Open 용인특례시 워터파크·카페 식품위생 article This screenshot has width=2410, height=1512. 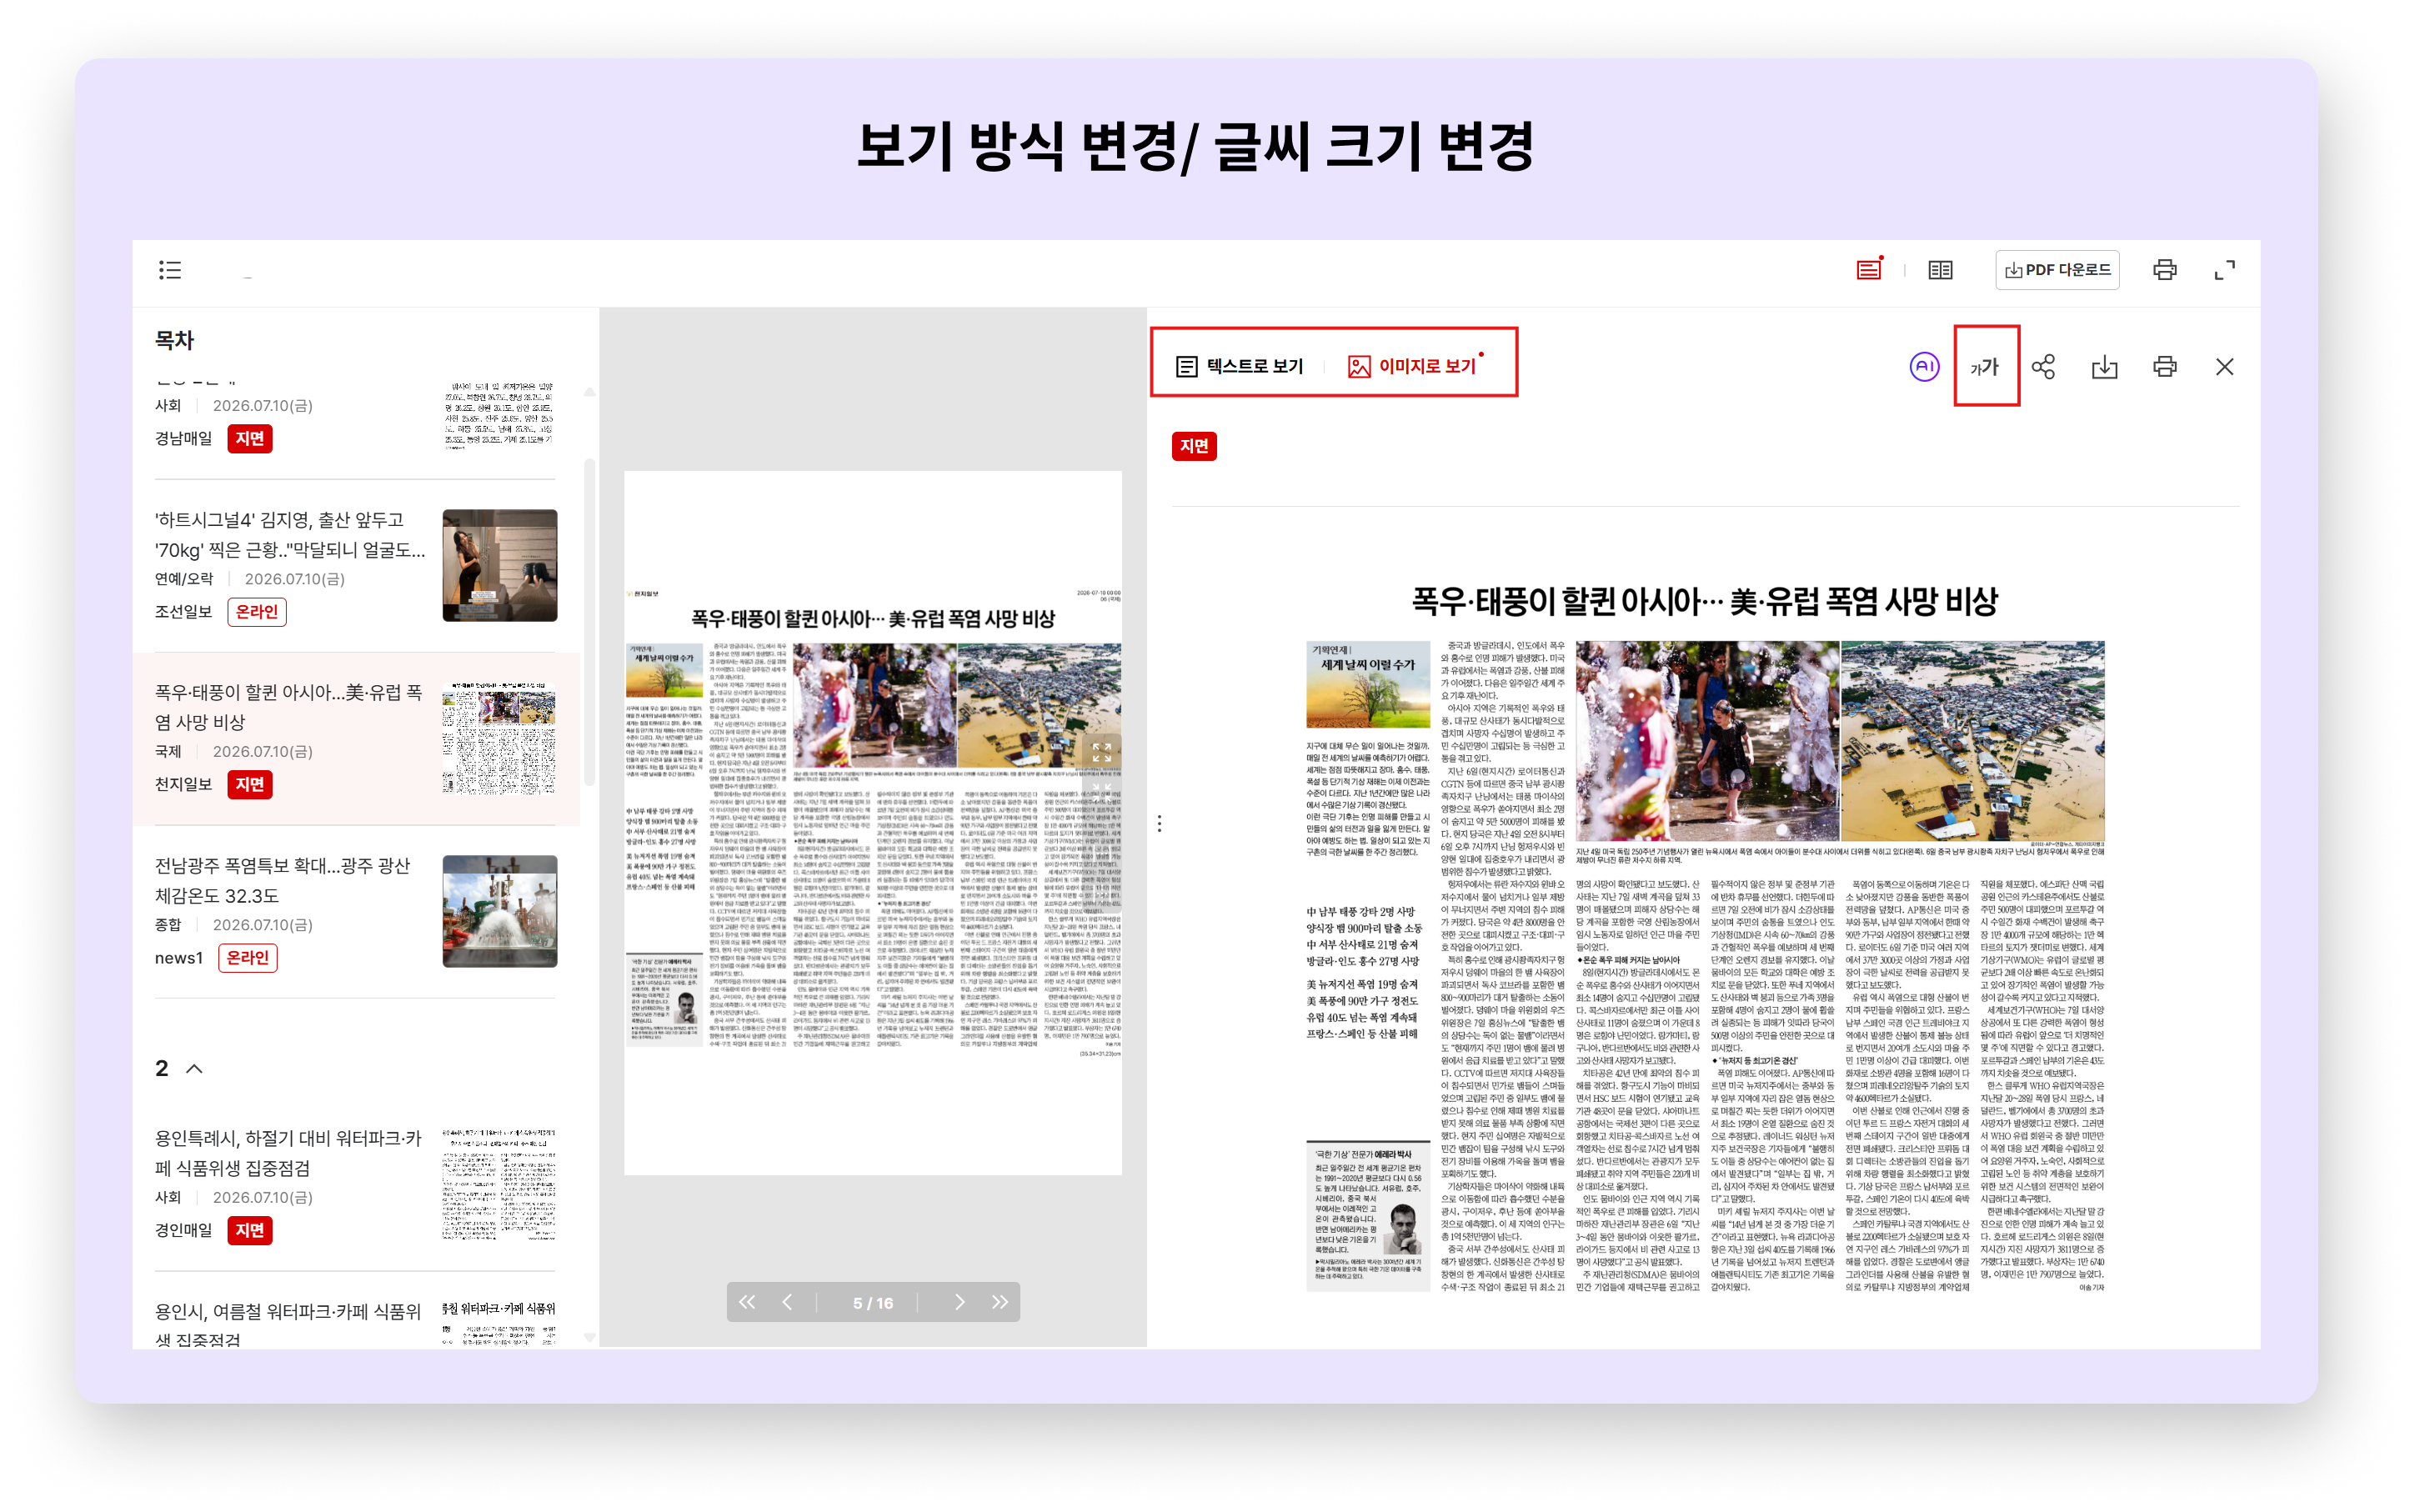coord(289,1153)
